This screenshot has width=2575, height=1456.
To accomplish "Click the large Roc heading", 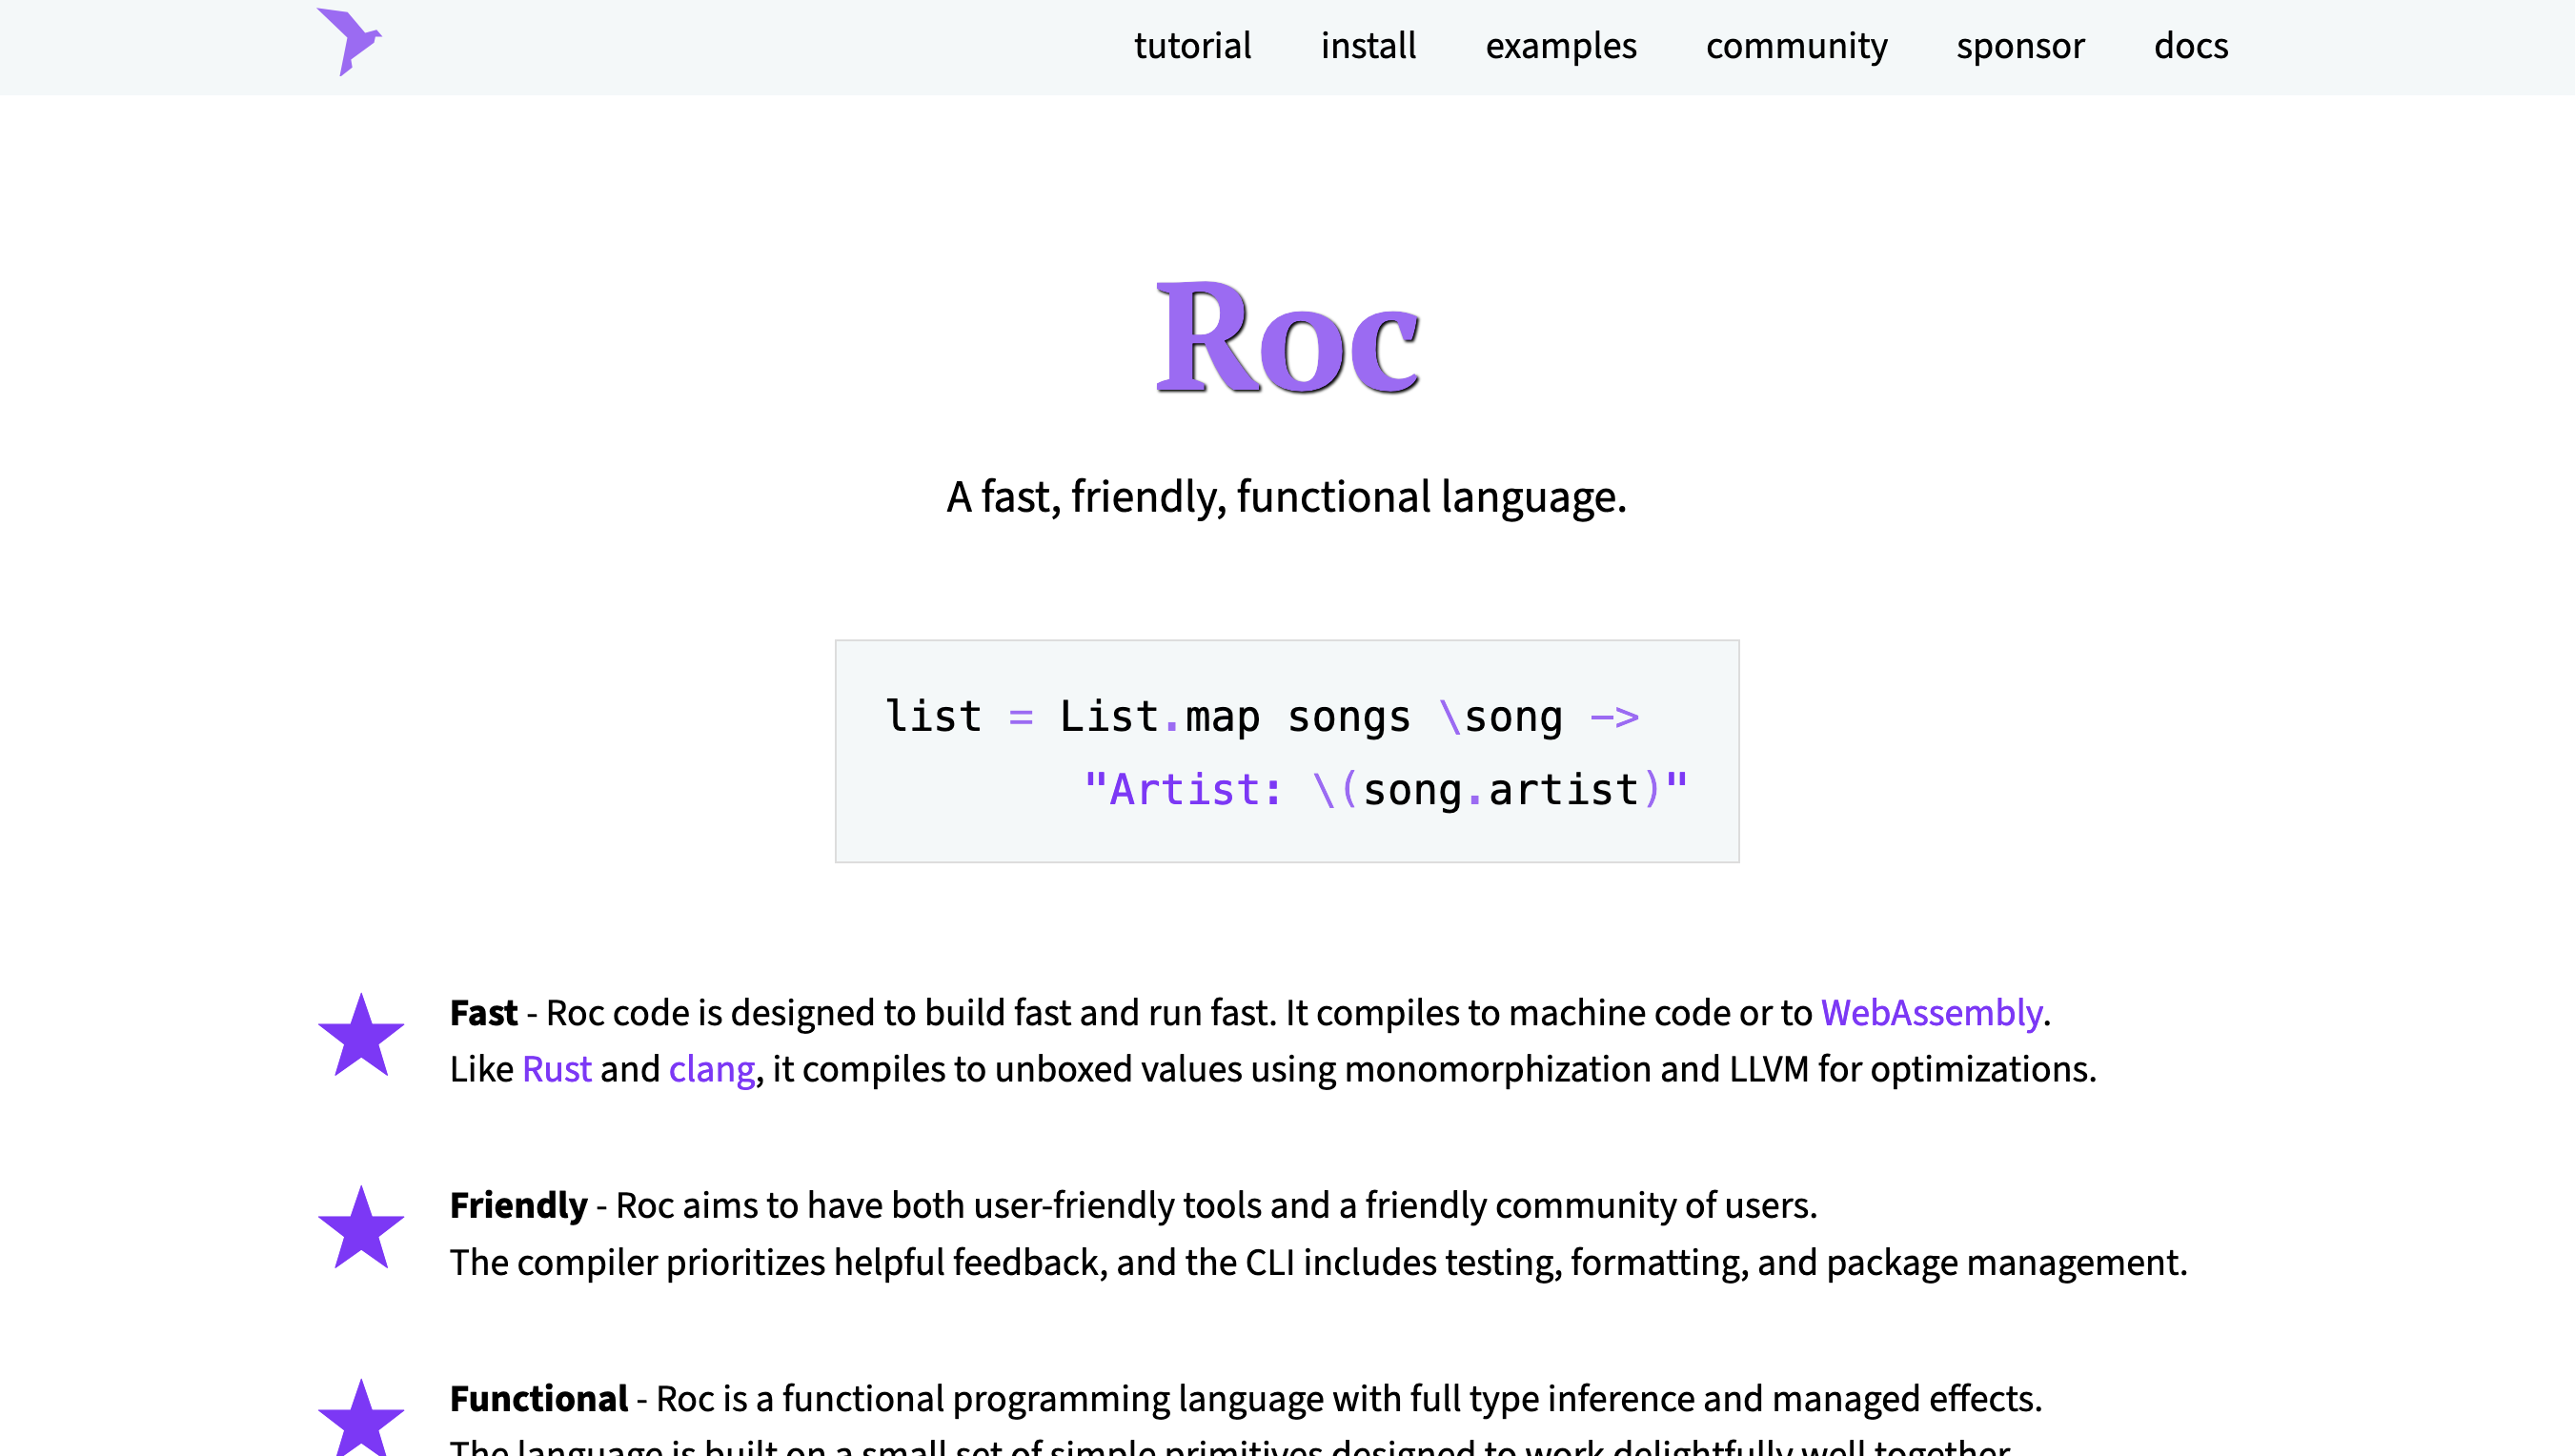I will pyautogui.click(x=1287, y=337).
